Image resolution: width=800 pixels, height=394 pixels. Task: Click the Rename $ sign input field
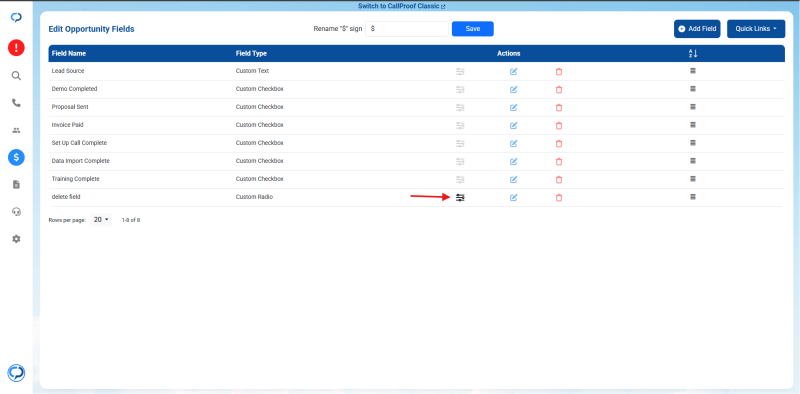407,29
